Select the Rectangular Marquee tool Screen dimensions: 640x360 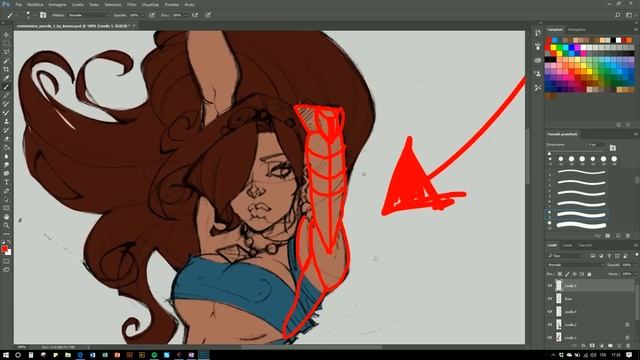(x=6, y=43)
